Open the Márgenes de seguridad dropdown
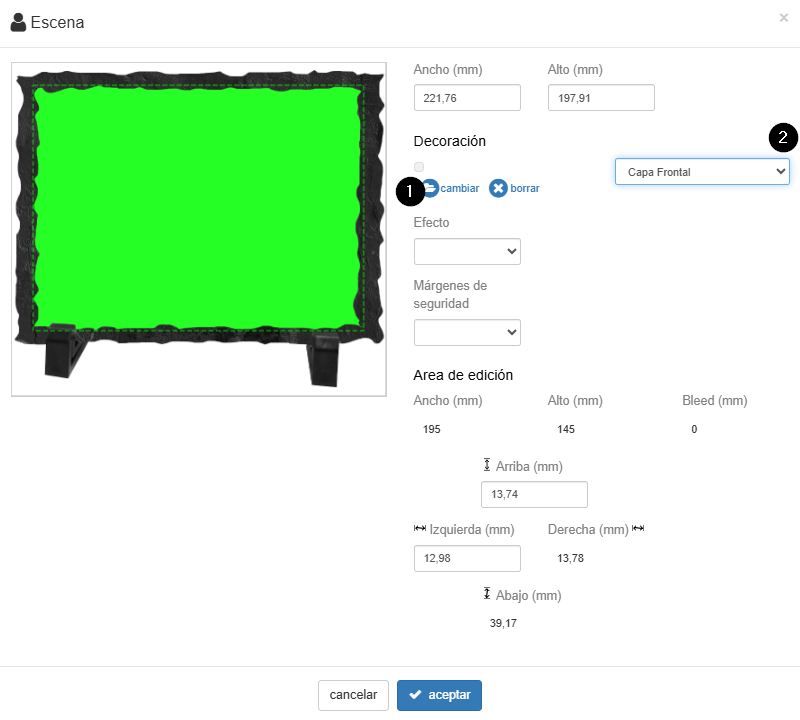The width and height of the screenshot is (800, 720). coord(467,332)
